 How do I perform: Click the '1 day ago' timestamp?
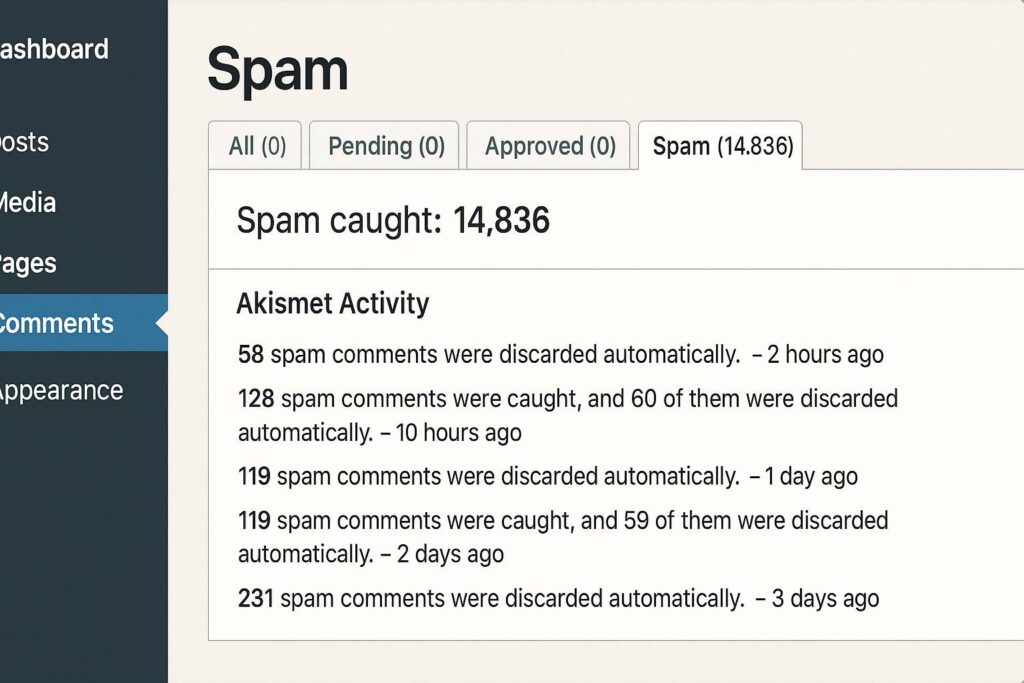(x=811, y=477)
